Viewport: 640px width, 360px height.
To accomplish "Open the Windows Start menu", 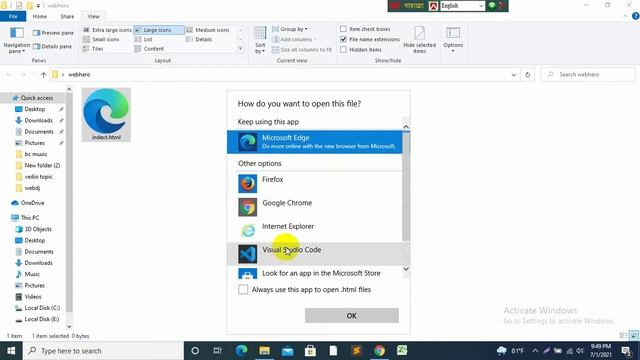I will click(x=11, y=351).
